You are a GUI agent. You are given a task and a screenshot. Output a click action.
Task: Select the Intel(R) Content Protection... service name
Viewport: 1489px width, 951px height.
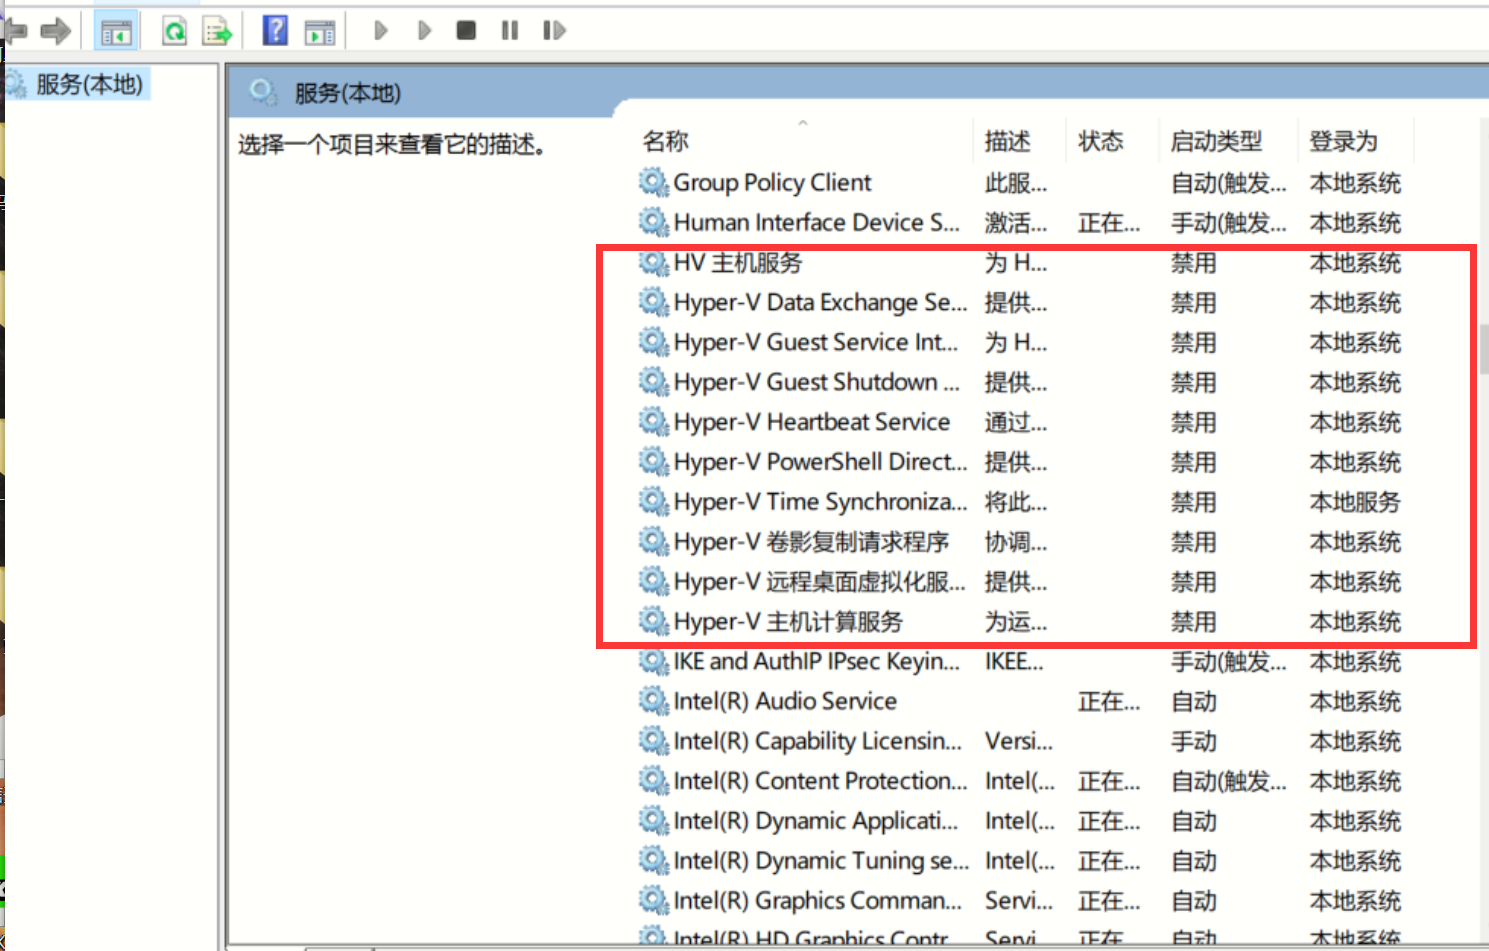tap(820, 782)
